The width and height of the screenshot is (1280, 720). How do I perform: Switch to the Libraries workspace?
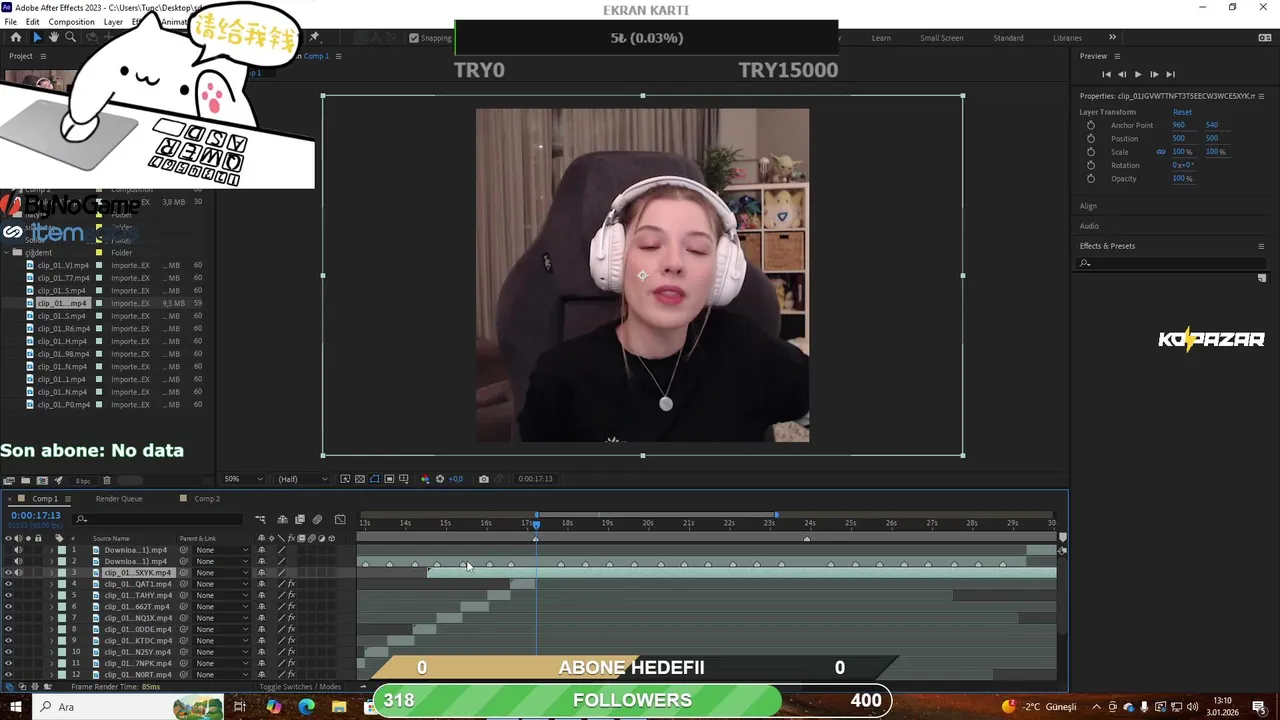coord(1067,38)
